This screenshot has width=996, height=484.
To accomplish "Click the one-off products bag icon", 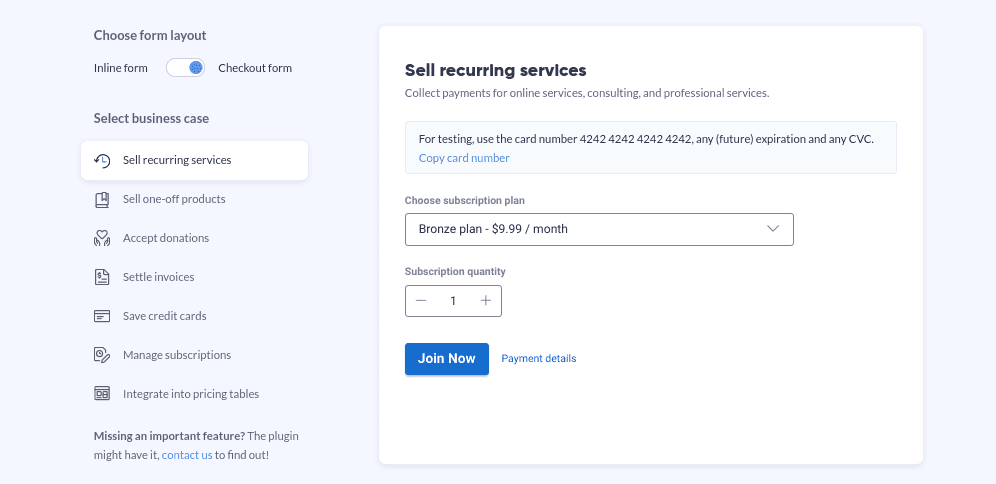I will click(102, 199).
